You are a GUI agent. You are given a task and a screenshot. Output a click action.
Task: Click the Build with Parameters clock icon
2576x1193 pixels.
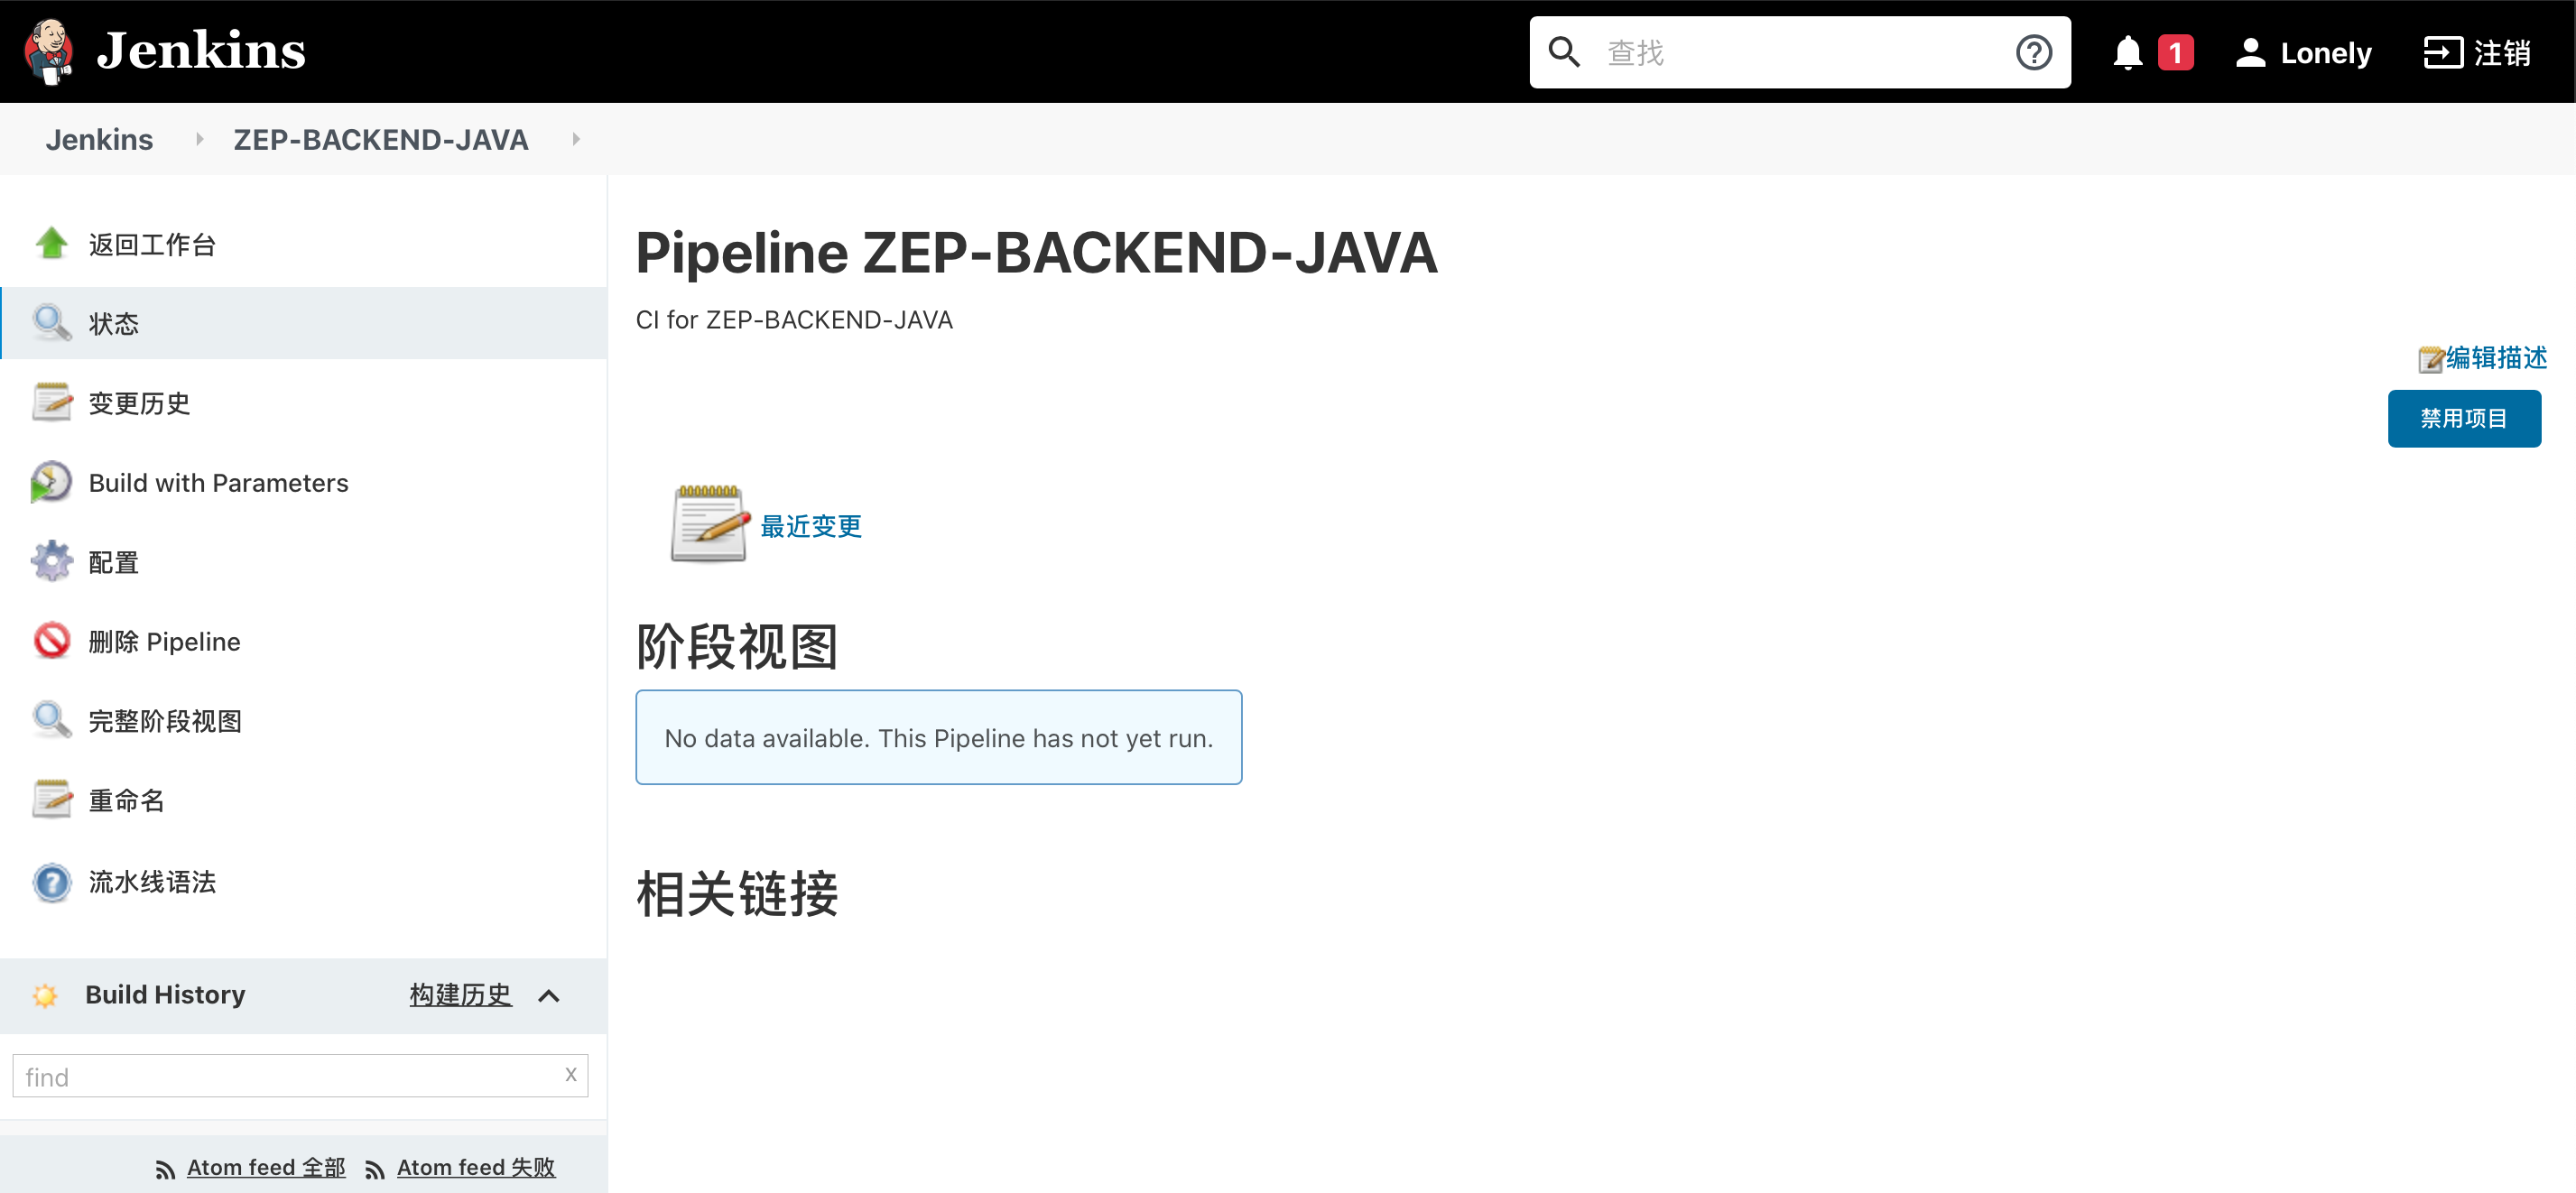51,482
